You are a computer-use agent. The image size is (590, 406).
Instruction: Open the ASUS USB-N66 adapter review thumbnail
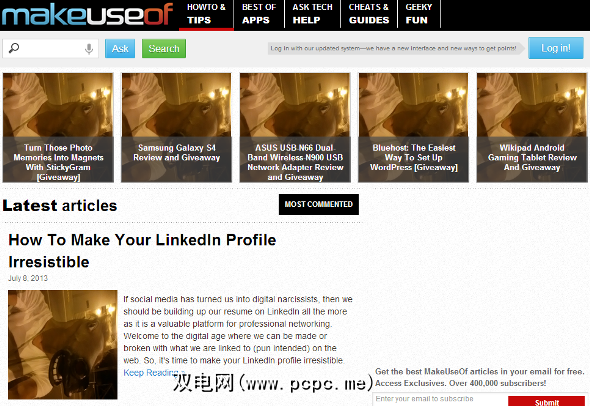pos(295,128)
